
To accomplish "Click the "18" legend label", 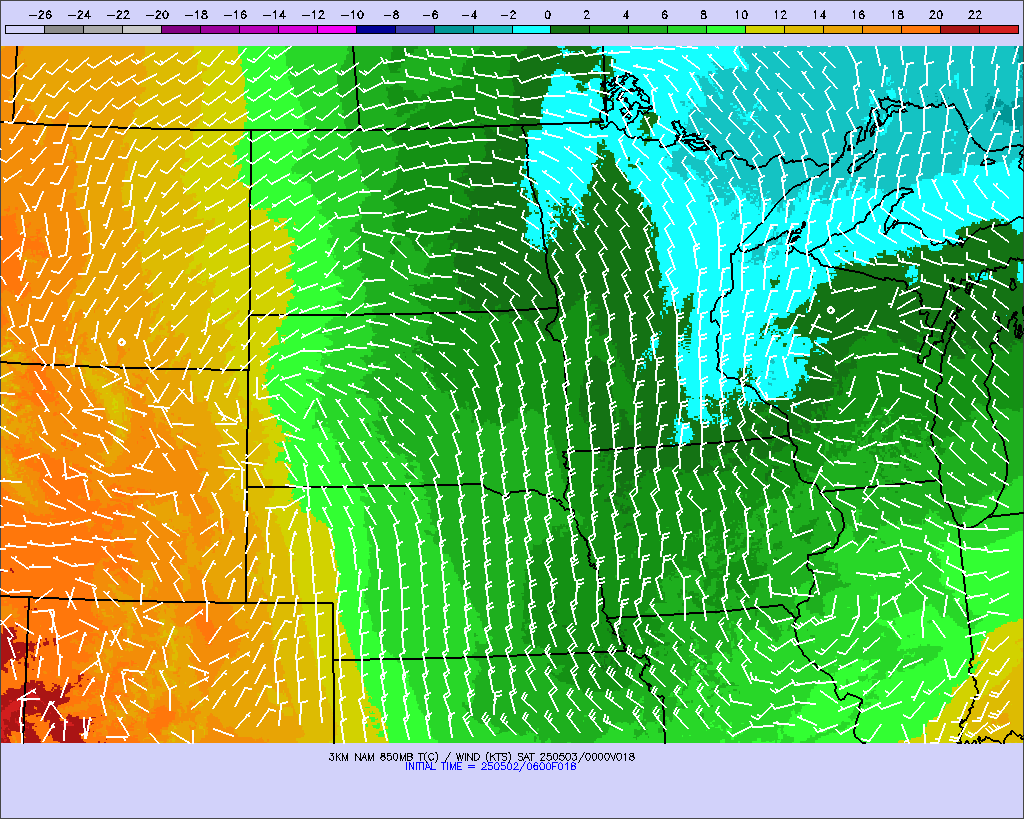I will (x=897, y=14).
